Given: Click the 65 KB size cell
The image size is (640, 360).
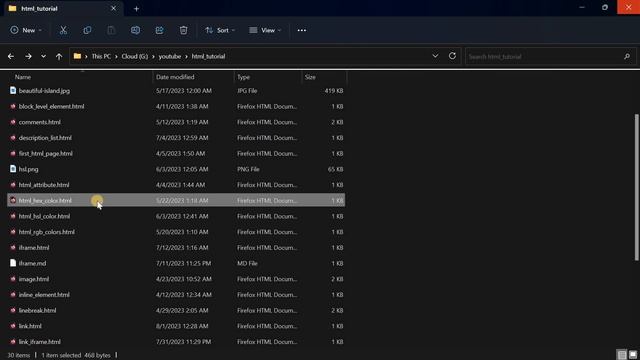Looking at the screenshot, I should coord(336,169).
